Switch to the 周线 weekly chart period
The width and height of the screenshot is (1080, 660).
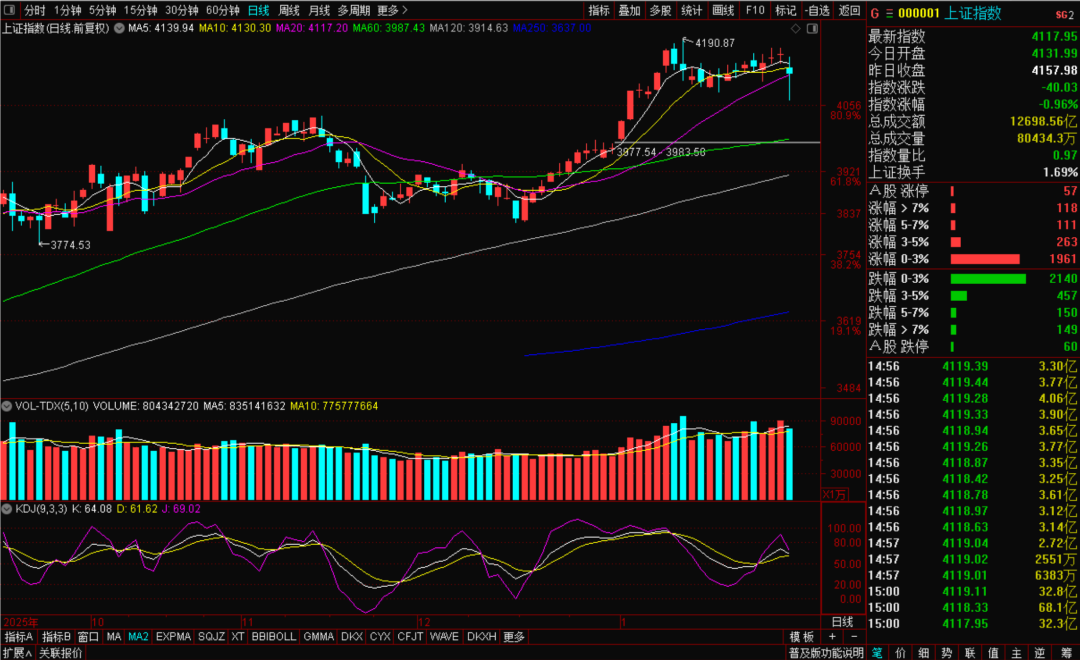click(289, 10)
